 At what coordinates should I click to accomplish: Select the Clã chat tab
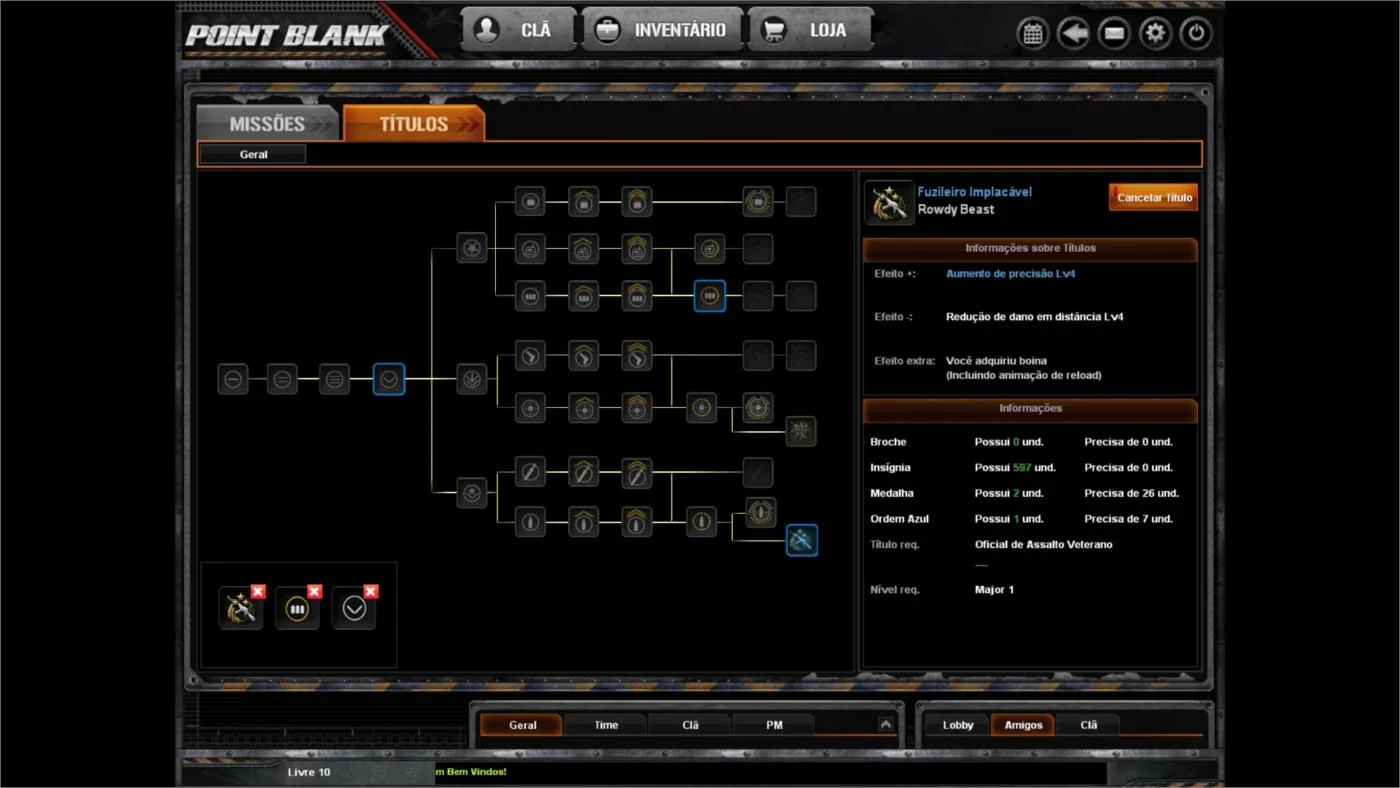pyautogui.click(x=690, y=725)
